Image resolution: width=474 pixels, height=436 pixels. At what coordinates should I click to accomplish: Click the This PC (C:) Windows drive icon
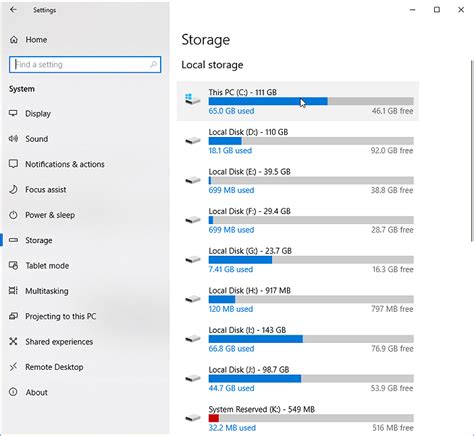(x=193, y=99)
